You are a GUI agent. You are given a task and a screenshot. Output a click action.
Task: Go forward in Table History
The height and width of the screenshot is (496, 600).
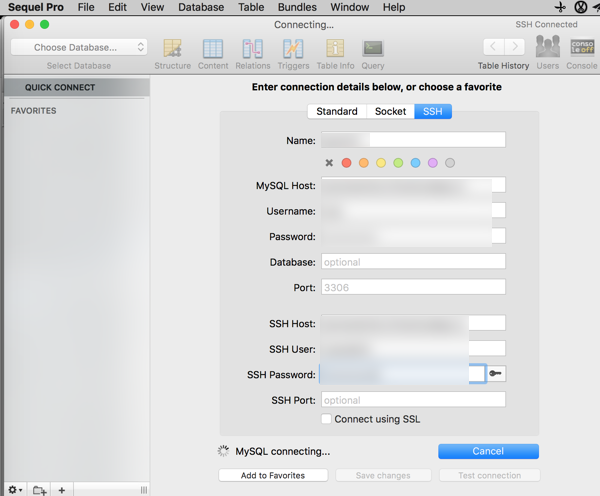click(x=515, y=47)
